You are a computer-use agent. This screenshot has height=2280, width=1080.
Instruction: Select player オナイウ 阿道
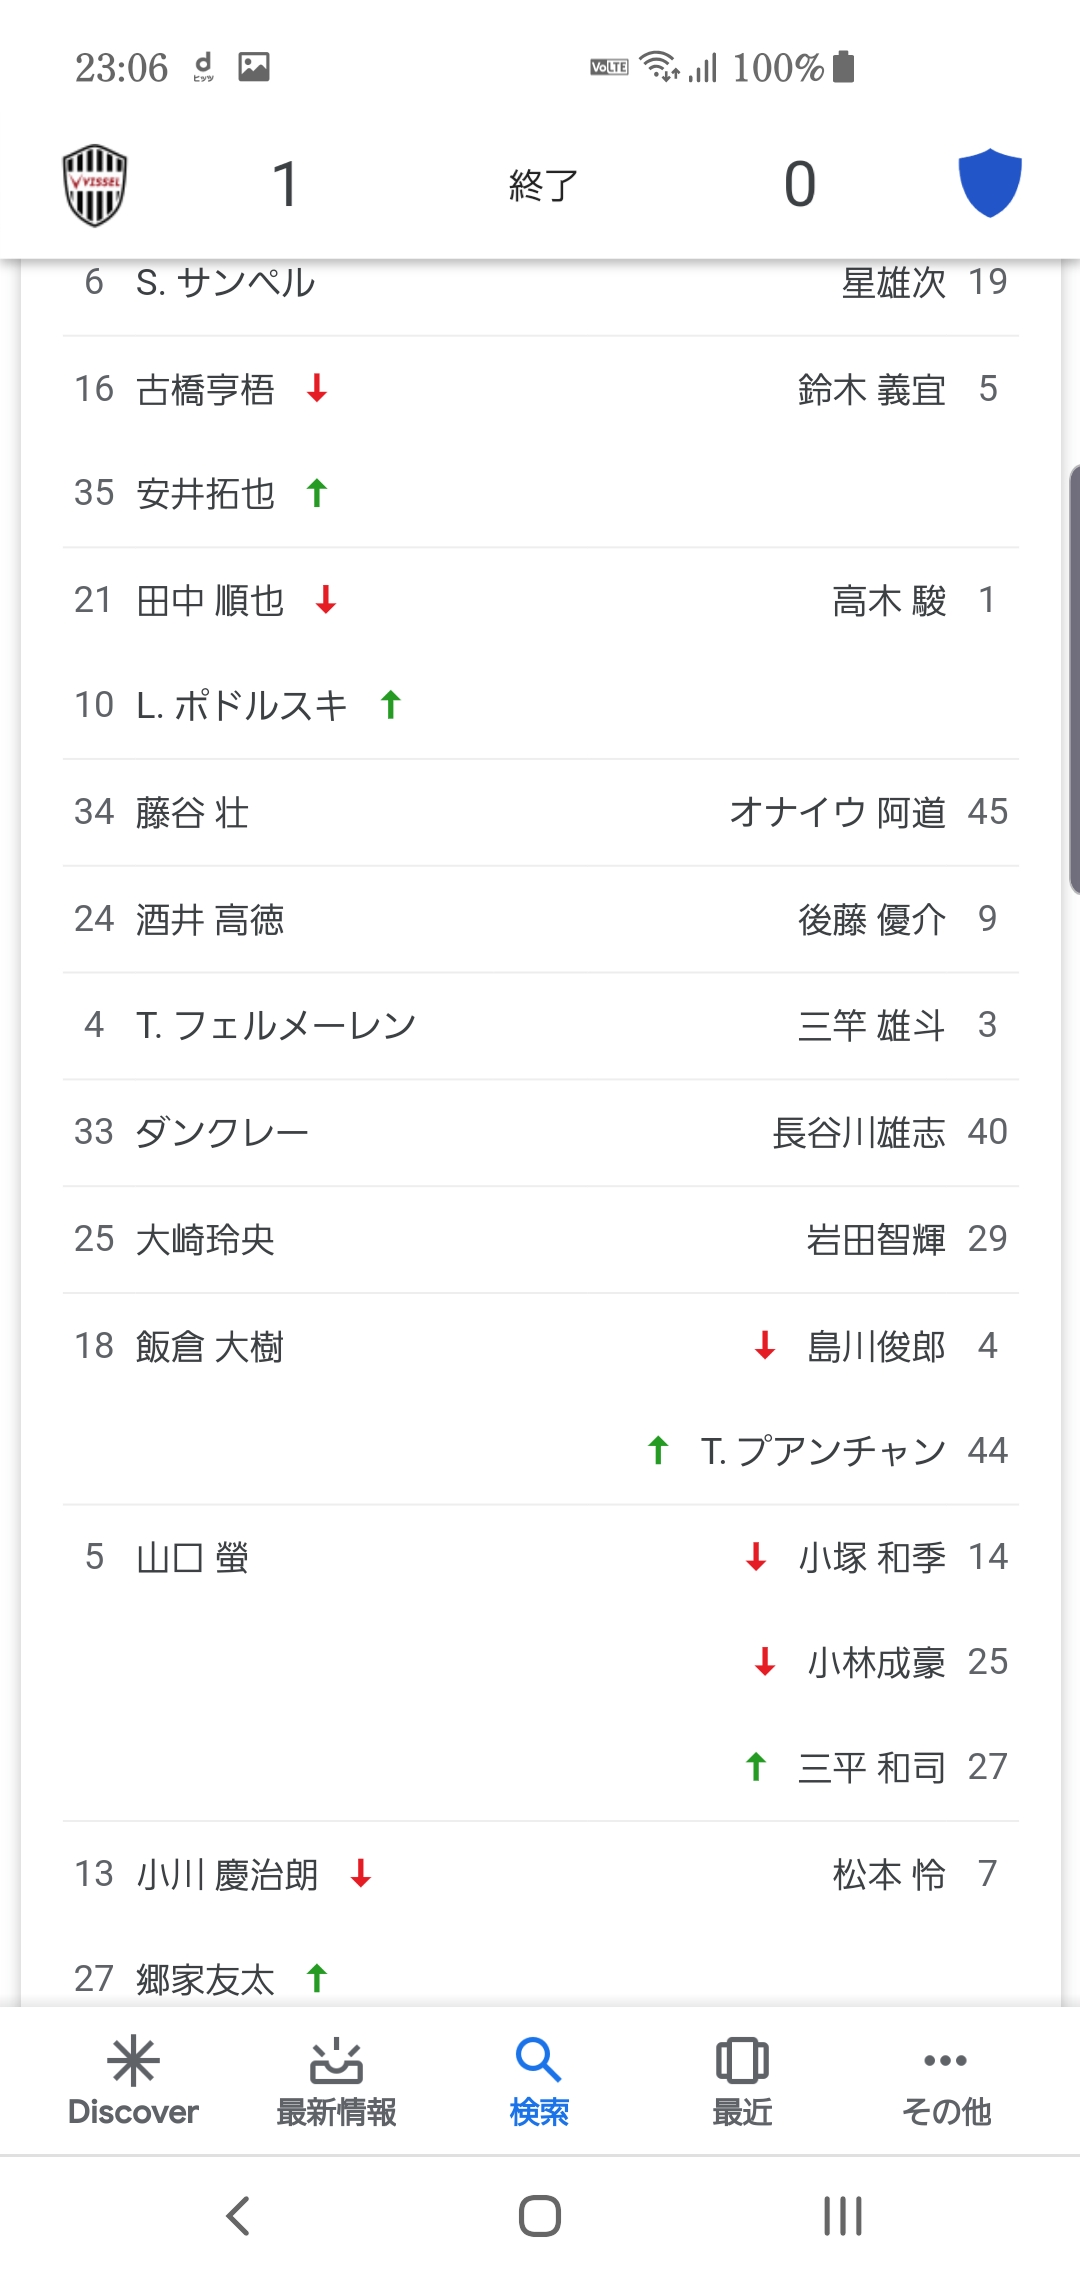click(838, 812)
